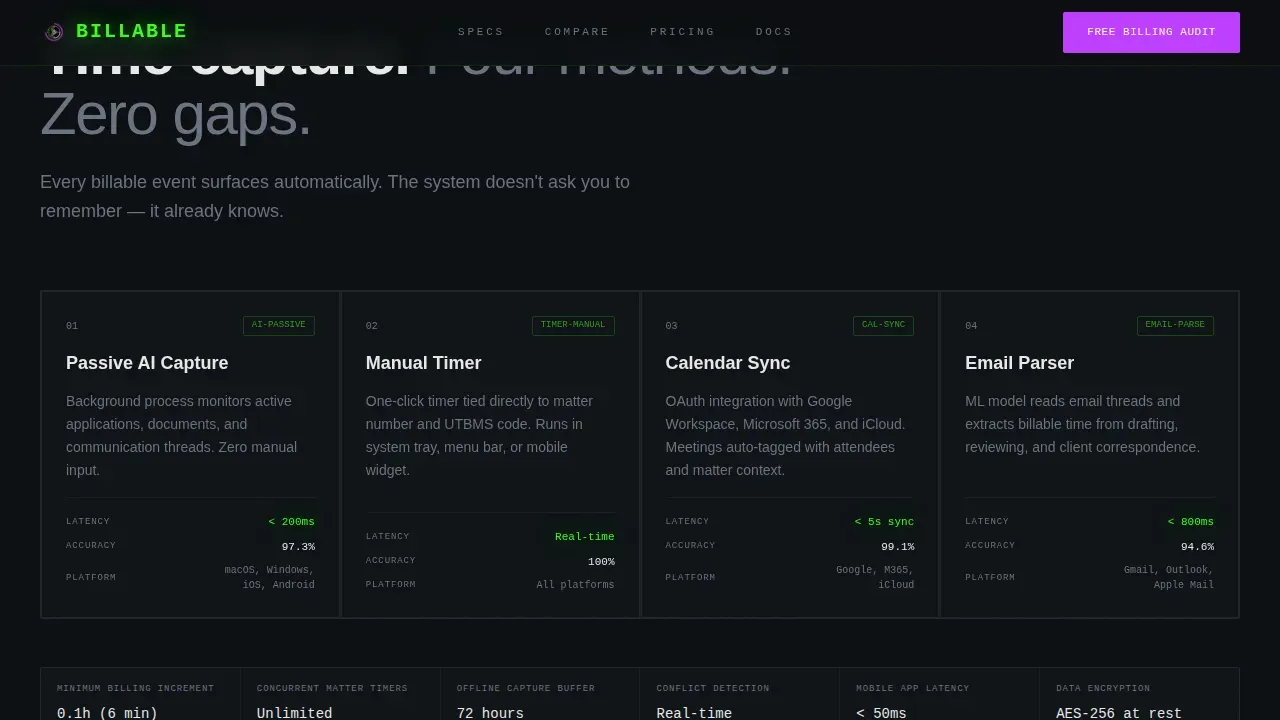
Task: Click the 'AES-256 at rest' value
Action: coord(1118,713)
